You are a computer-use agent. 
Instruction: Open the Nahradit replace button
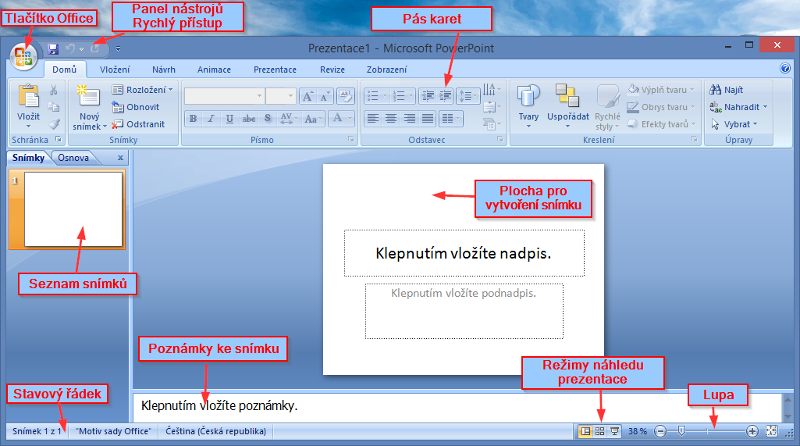(738, 107)
